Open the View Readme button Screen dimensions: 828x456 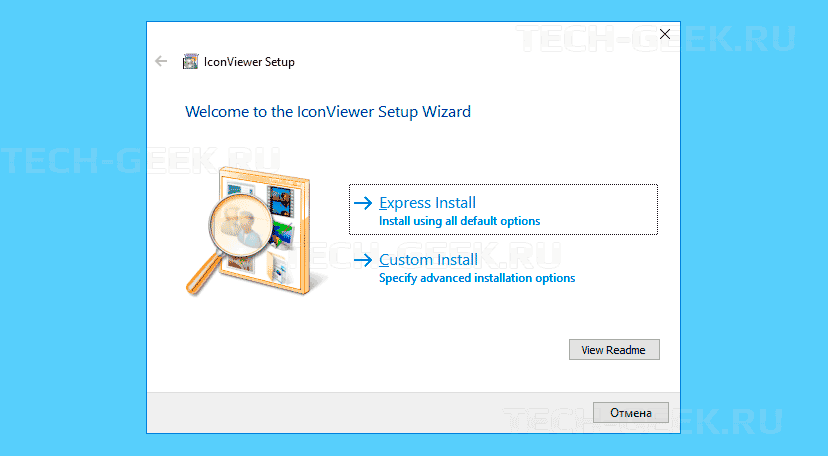click(x=614, y=350)
